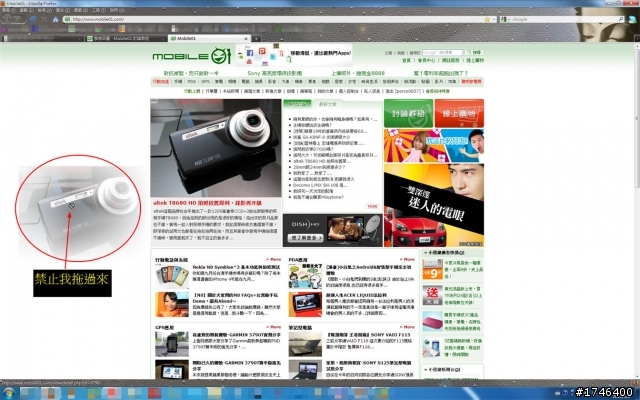Click the last red nav category item

click(471, 82)
